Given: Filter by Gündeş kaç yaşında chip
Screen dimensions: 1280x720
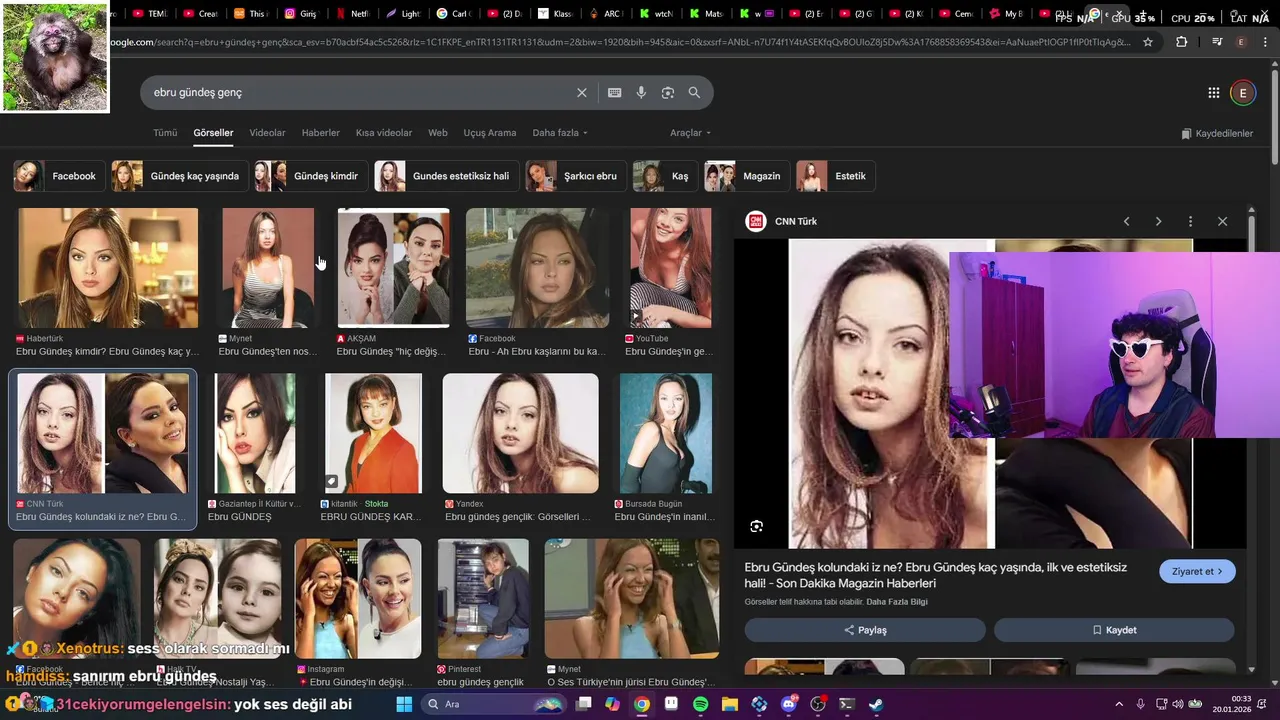Looking at the screenshot, I should tap(179, 176).
